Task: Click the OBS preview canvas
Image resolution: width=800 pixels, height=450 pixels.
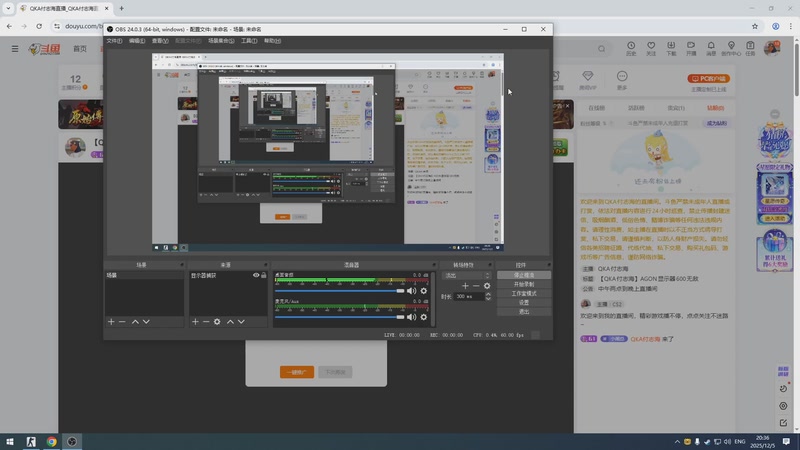Action: pyautogui.click(x=328, y=152)
